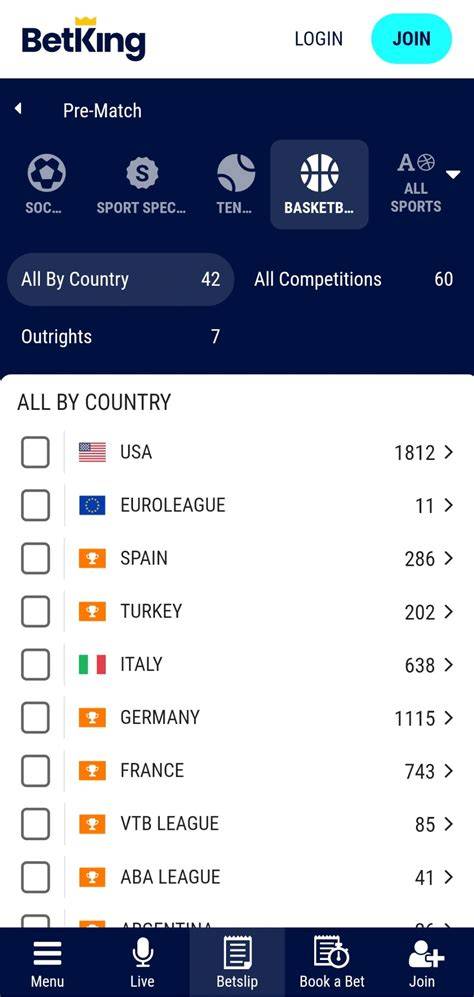474x997 pixels.
Task: Switch to All Competitions tab
Action: pyautogui.click(x=353, y=279)
